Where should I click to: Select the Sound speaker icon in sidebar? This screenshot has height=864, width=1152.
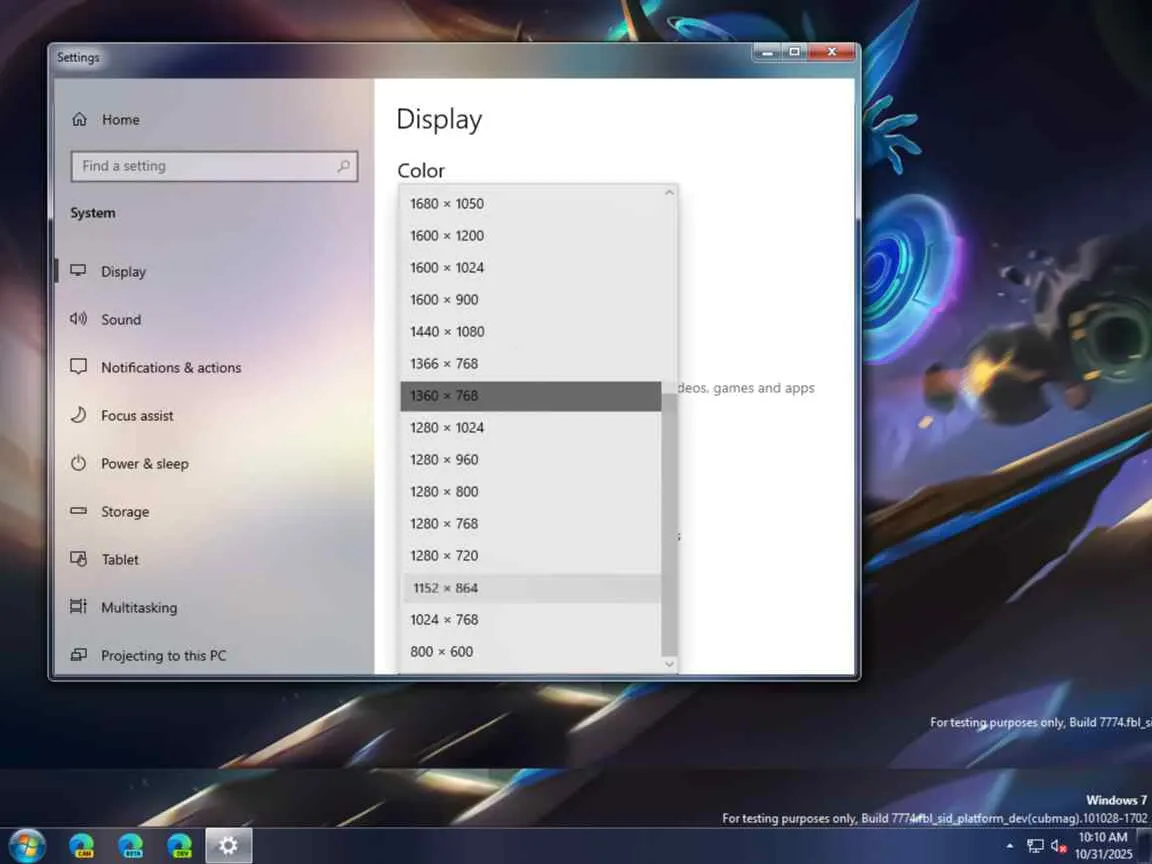click(x=79, y=319)
